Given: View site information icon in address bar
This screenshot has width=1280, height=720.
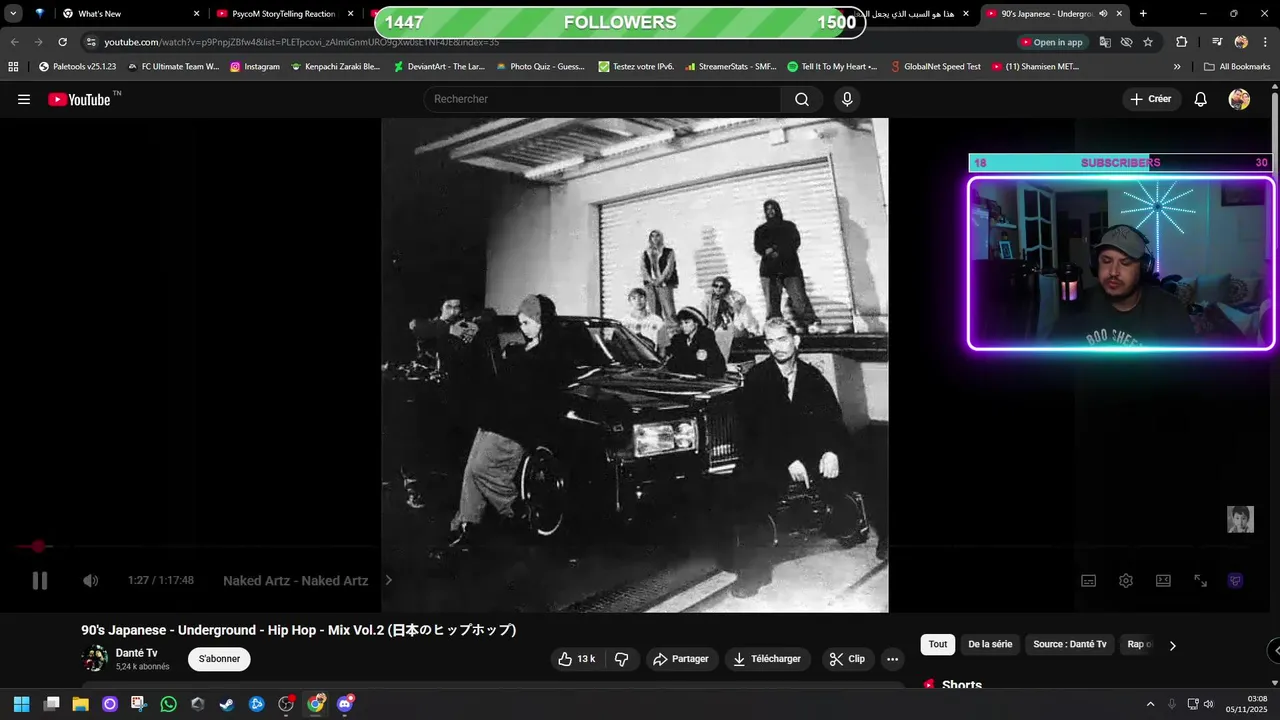Looking at the screenshot, I should [x=91, y=42].
